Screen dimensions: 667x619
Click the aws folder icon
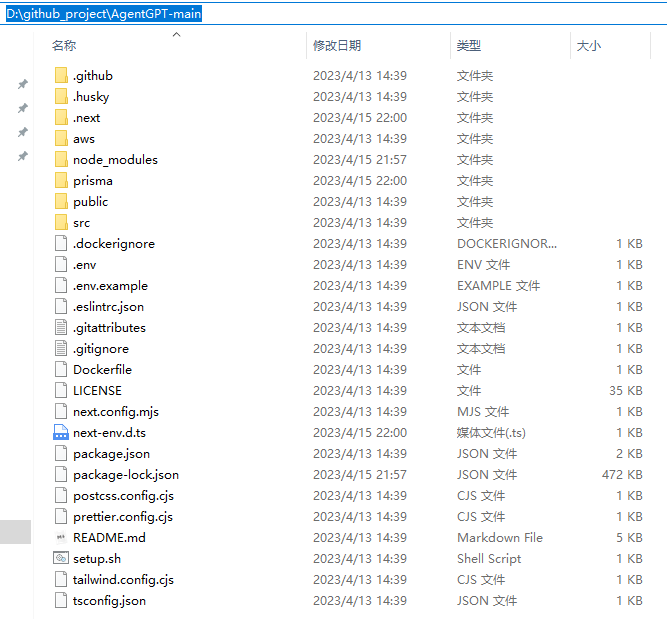pyautogui.click(x=61, y=138)
